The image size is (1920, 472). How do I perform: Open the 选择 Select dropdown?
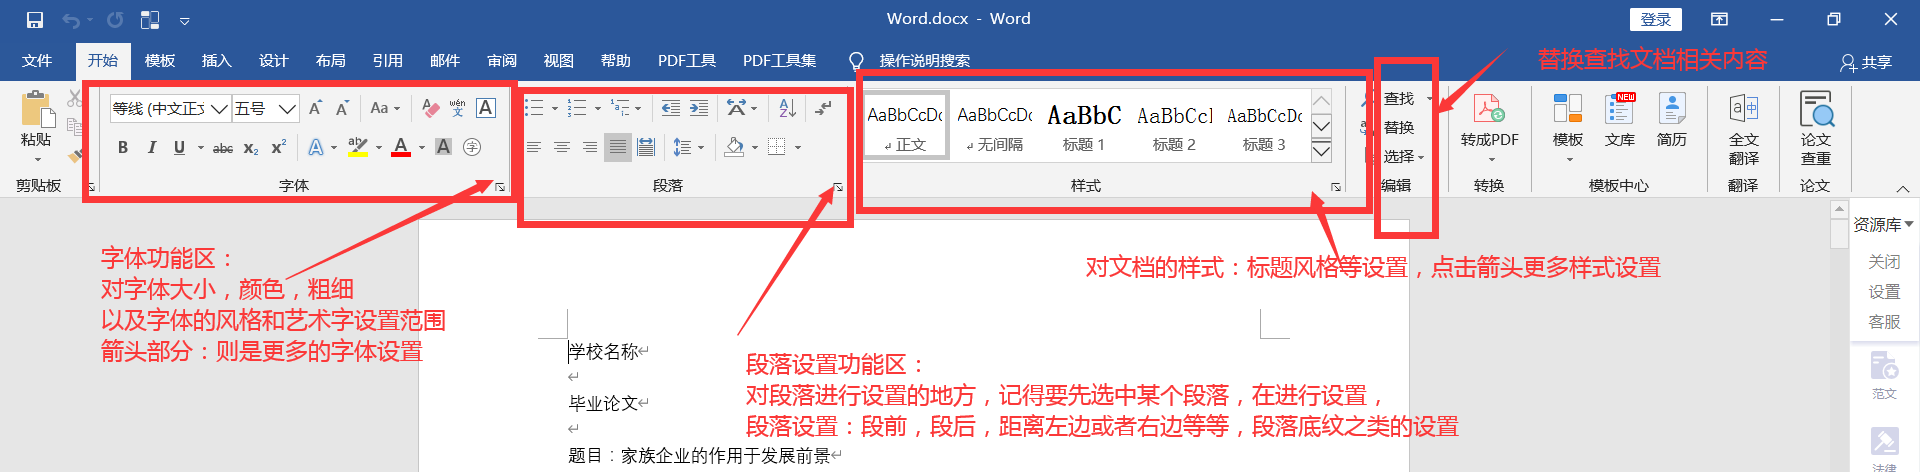(1404, 157)
